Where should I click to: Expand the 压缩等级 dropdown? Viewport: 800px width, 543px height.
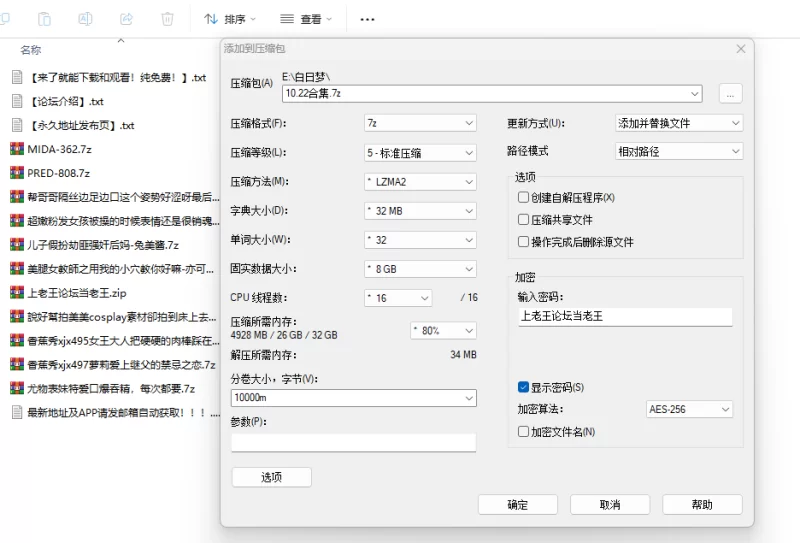click(x=419, y=152)
